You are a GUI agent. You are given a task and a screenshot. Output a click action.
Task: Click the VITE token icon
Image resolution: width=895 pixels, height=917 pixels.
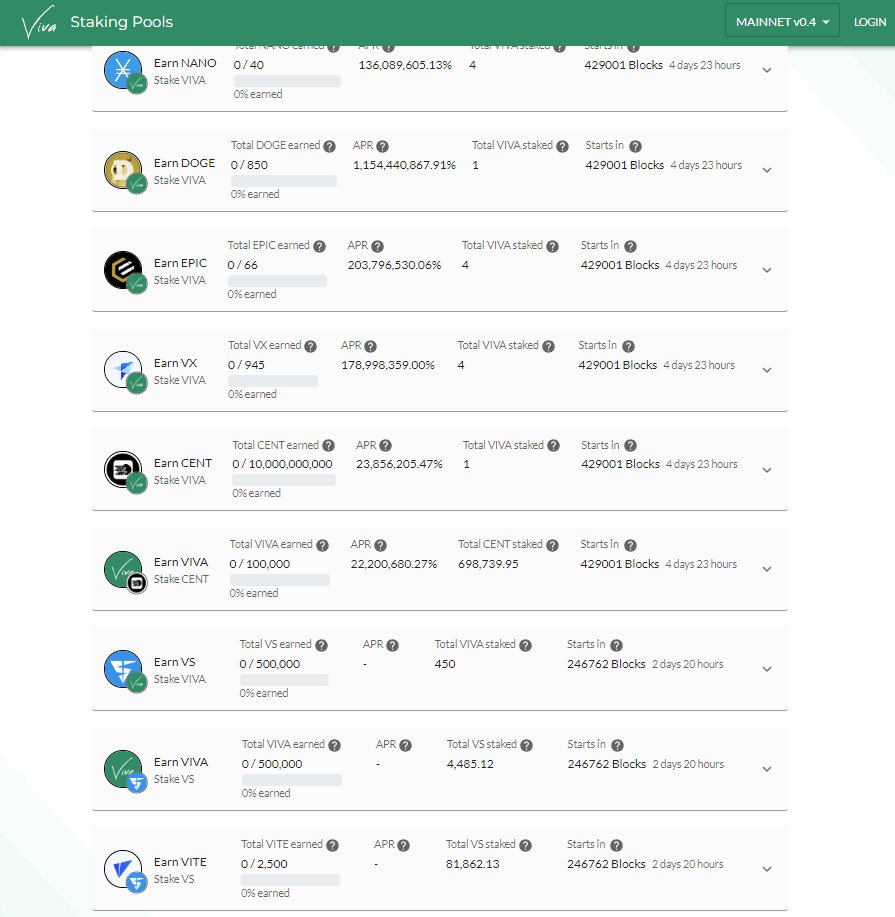tap(123, 869)
